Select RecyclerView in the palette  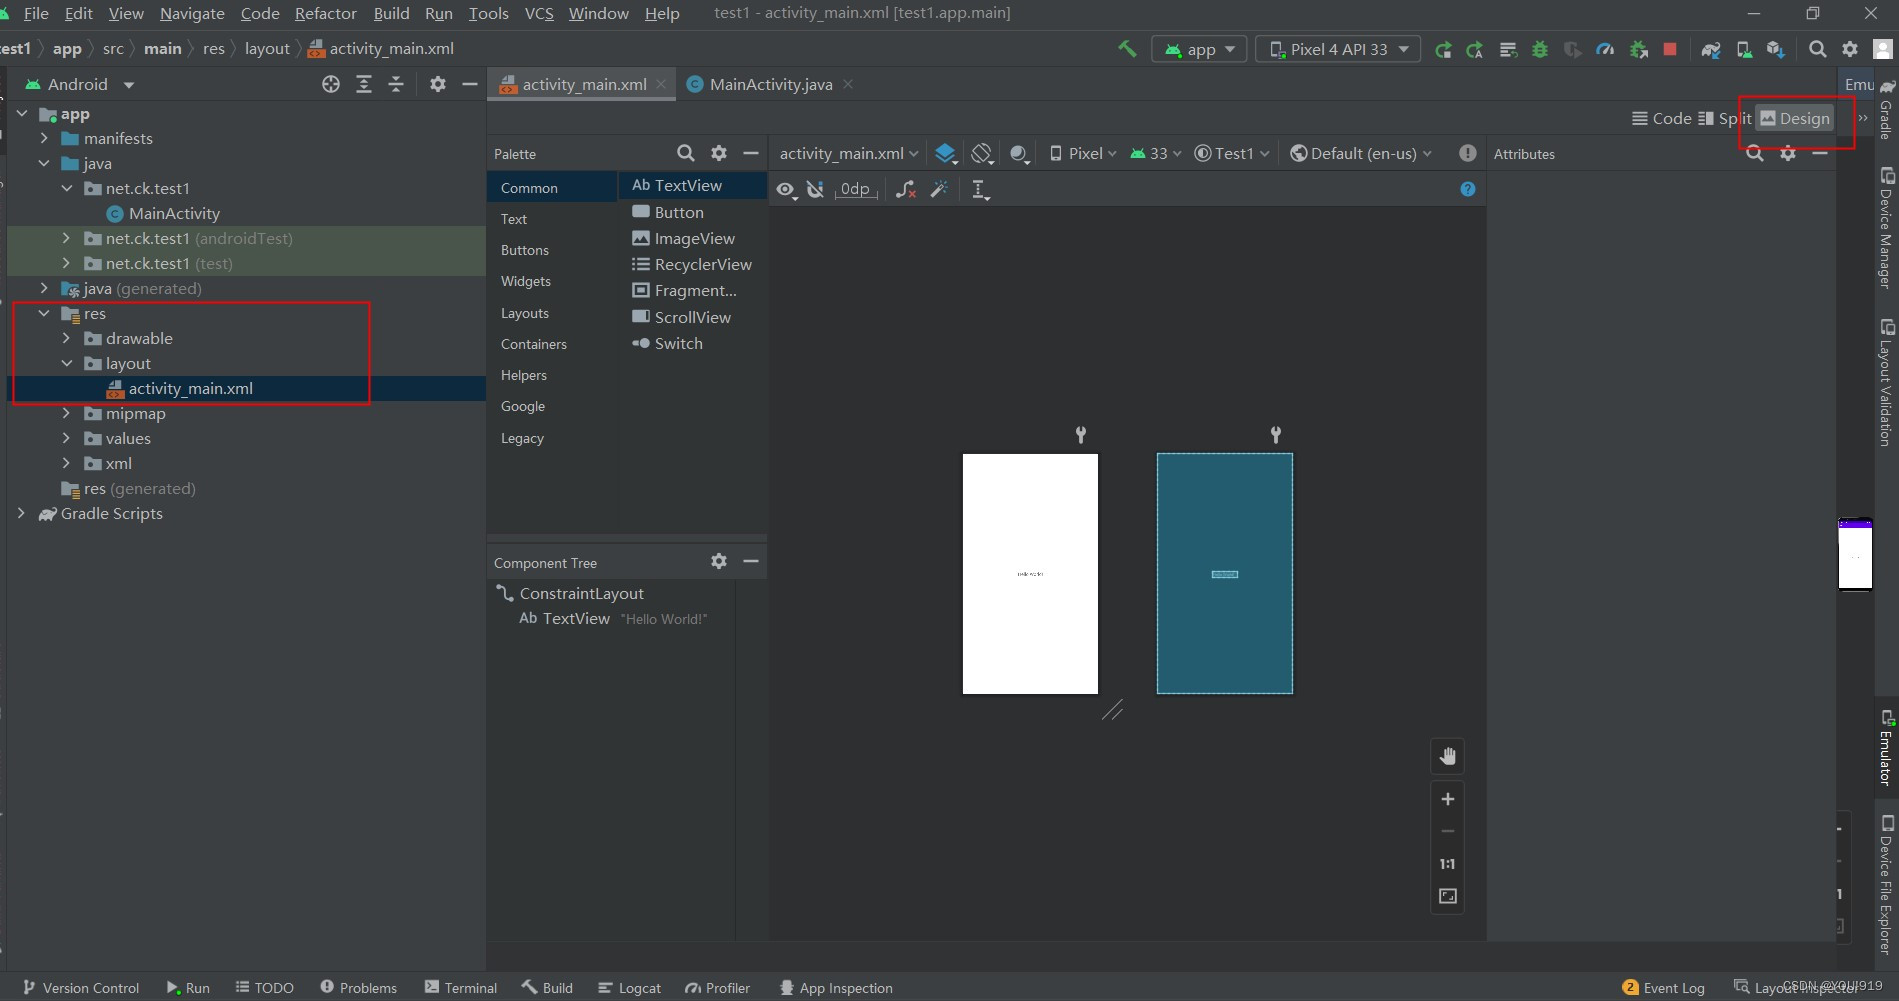point(692,264)
